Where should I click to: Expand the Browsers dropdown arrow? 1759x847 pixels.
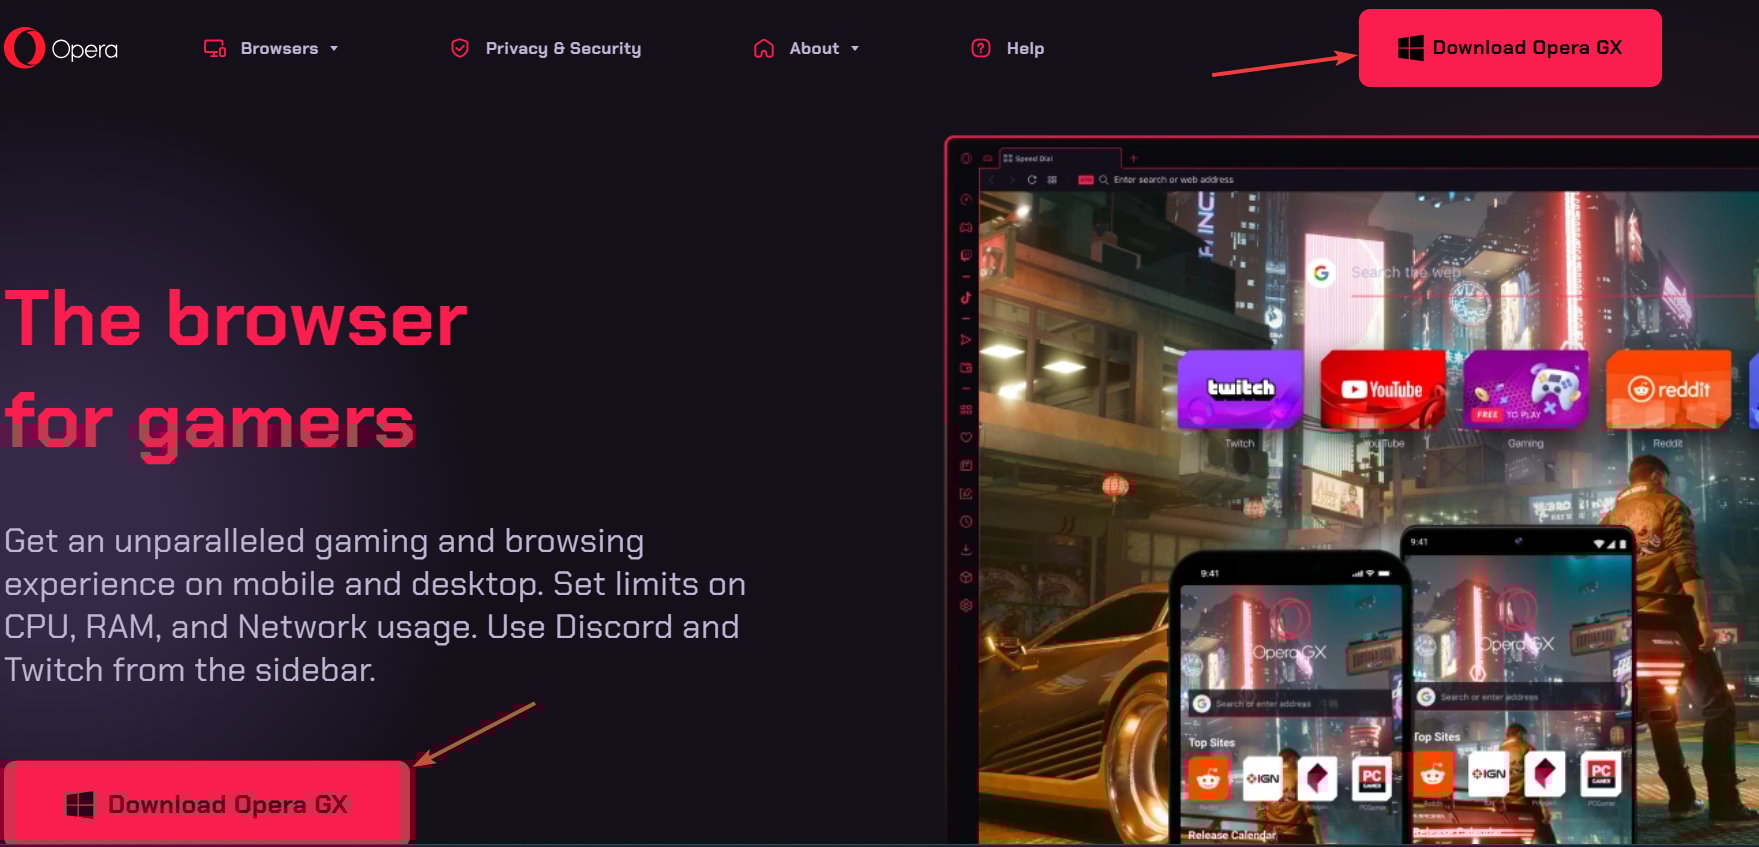pyautogui.click(x=334, y=48)
